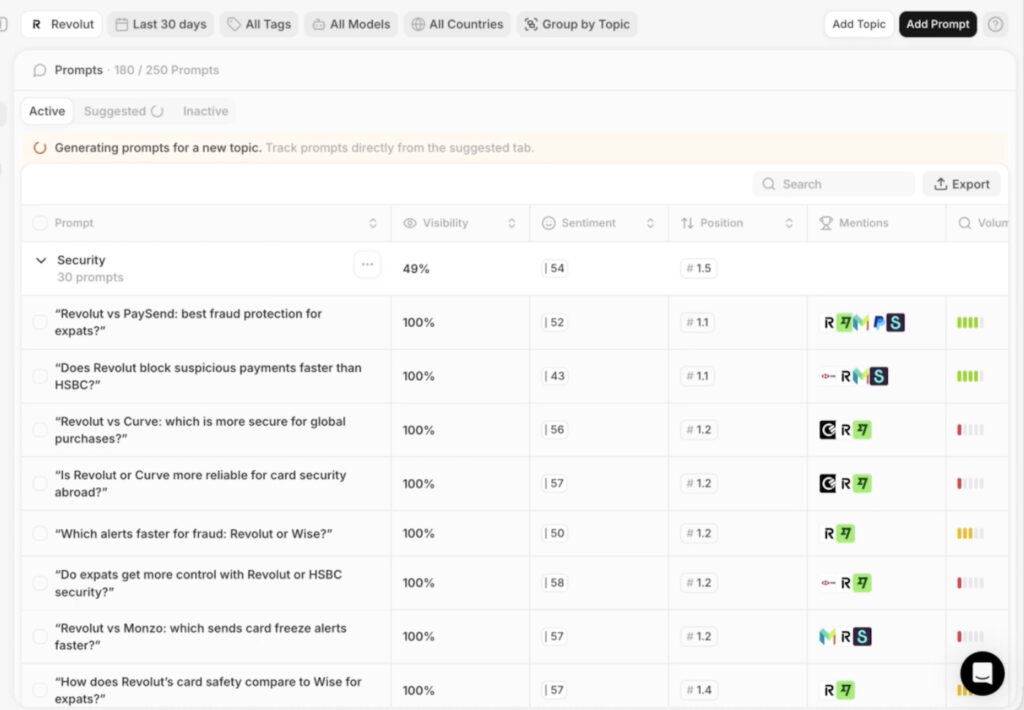
Task: Click the Mentions trophy icon
Action: tap(826, 223)
